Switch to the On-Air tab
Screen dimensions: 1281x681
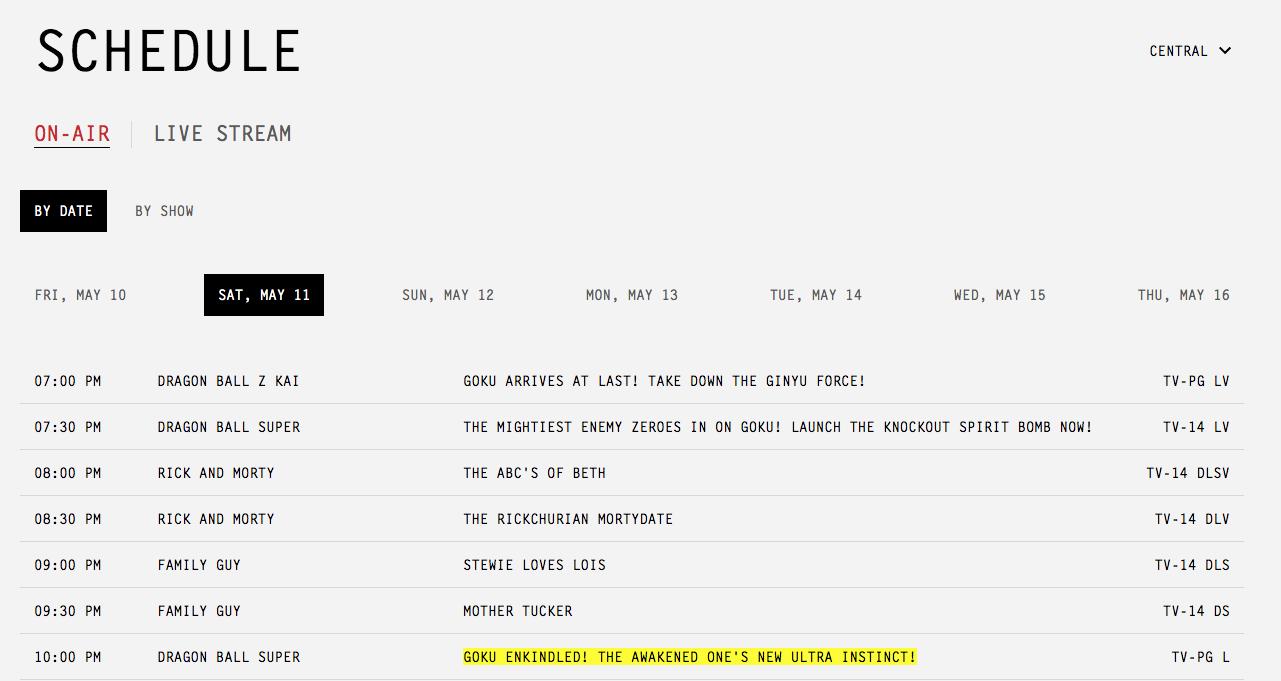coord(72,134)
